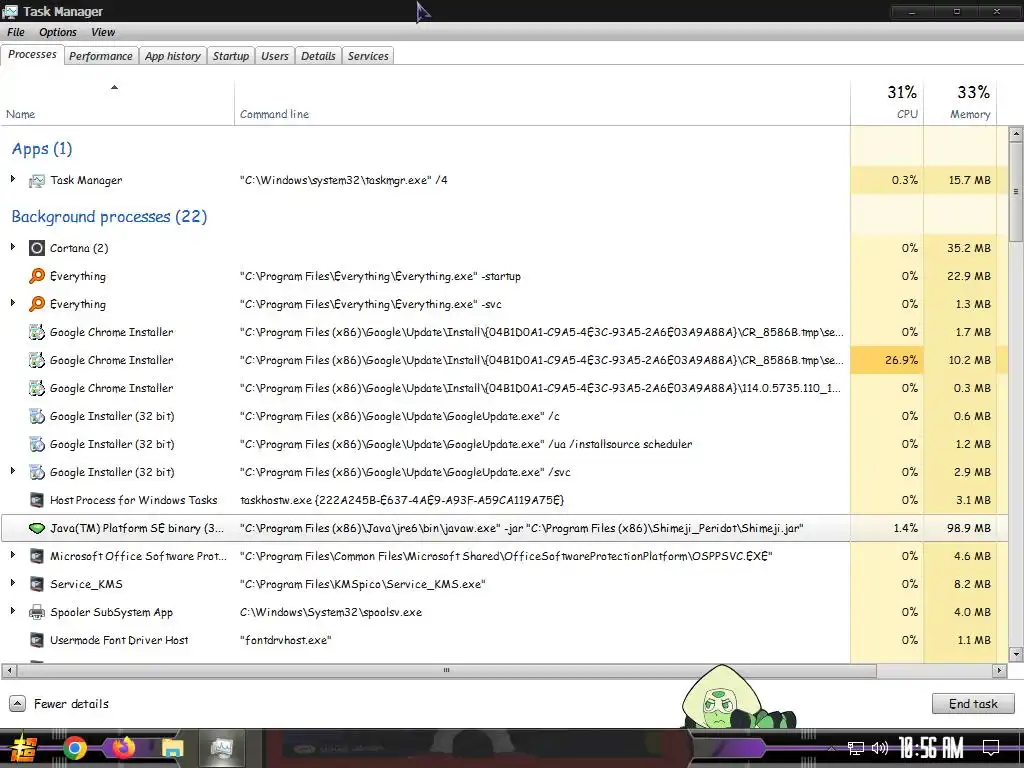Click the vertical scrollbar down arrow
The height and width of the screenshot is (768, 1024).
tap(1016, 654)
